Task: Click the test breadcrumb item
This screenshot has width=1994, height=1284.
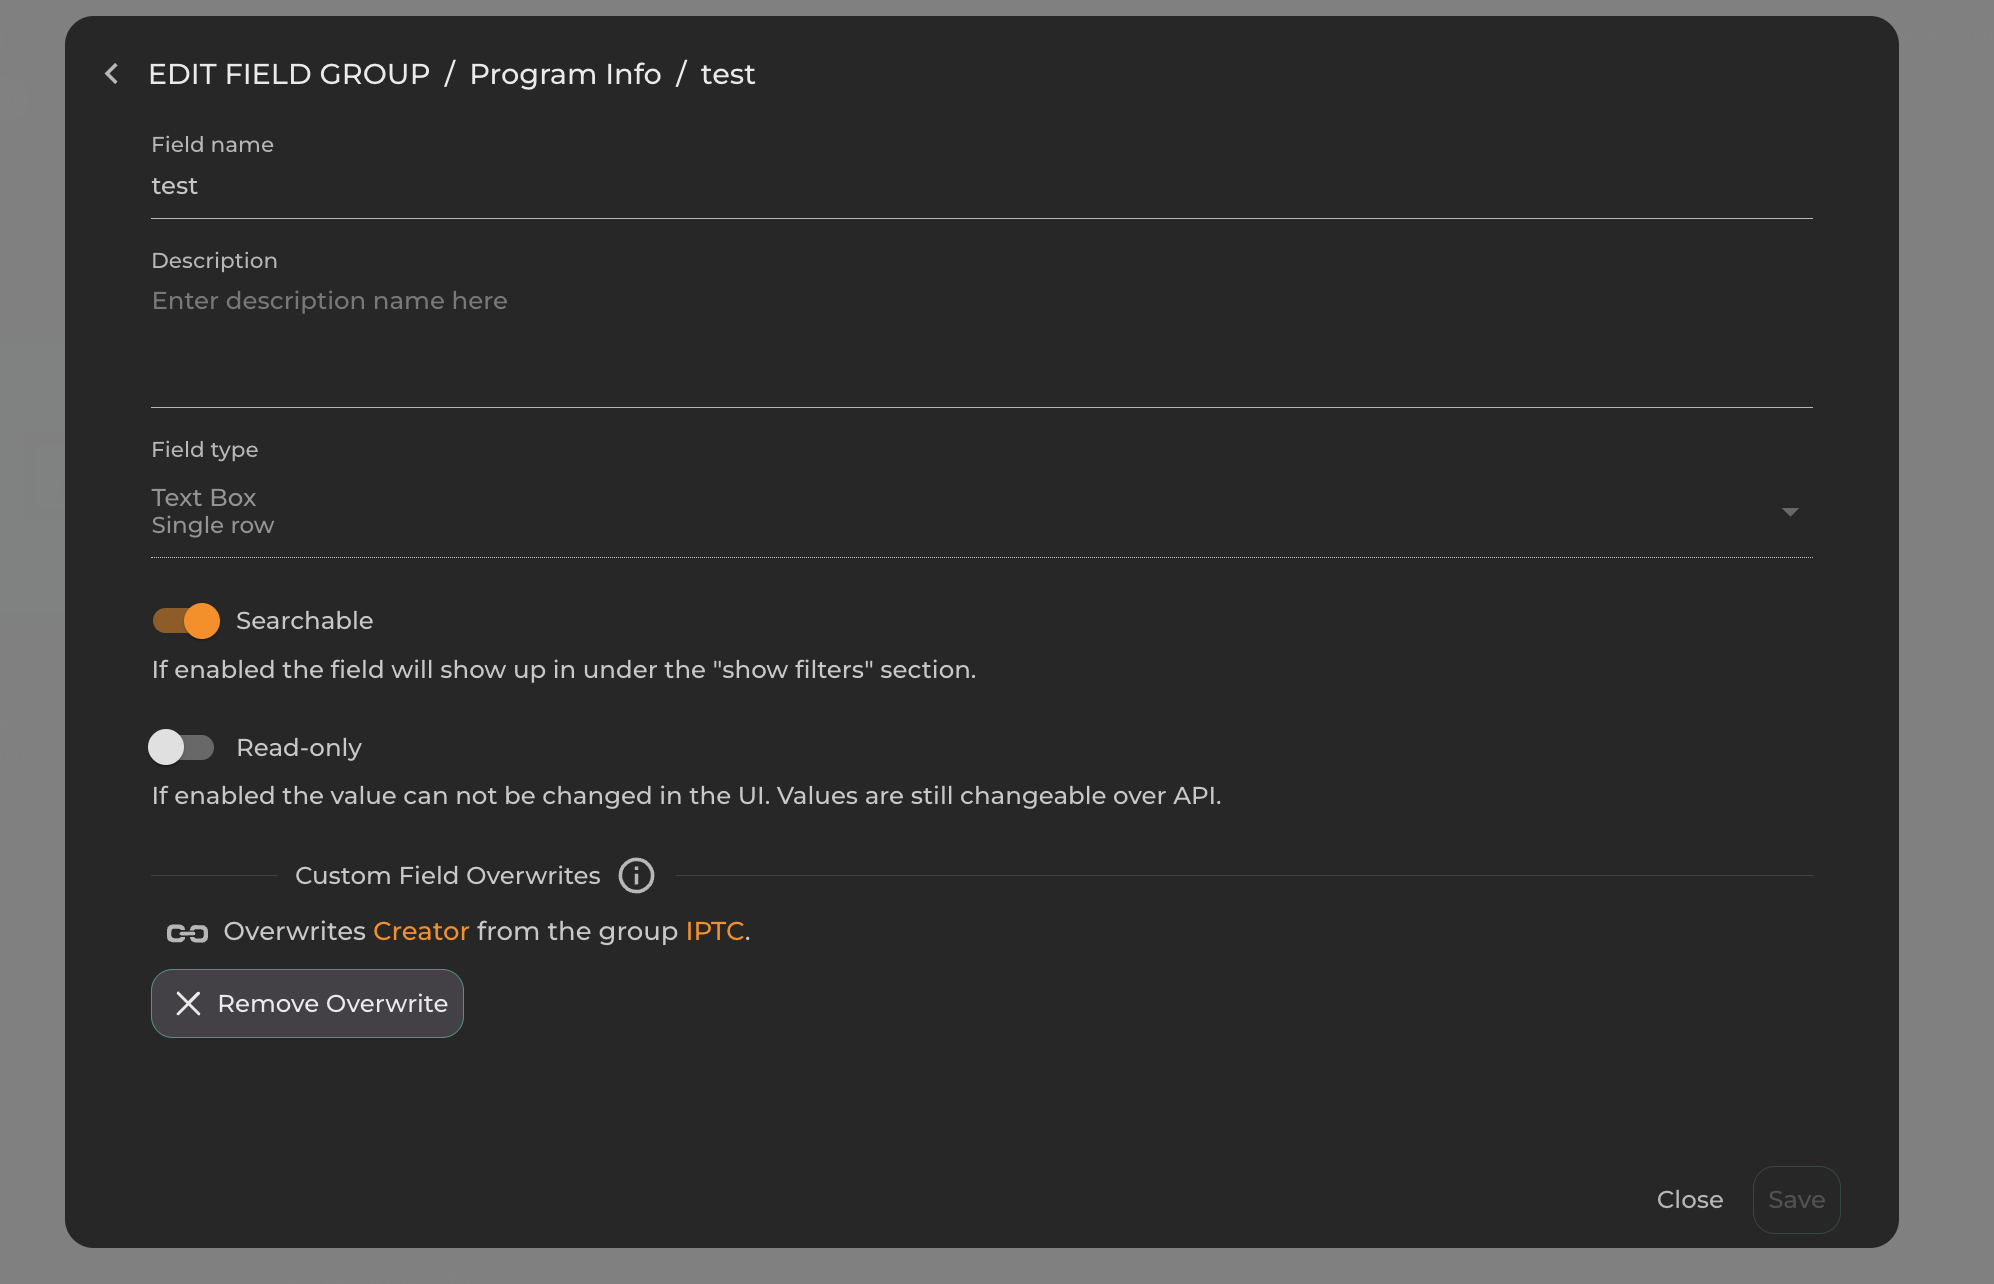Action: pyautogui.click(x=728, y=74)
